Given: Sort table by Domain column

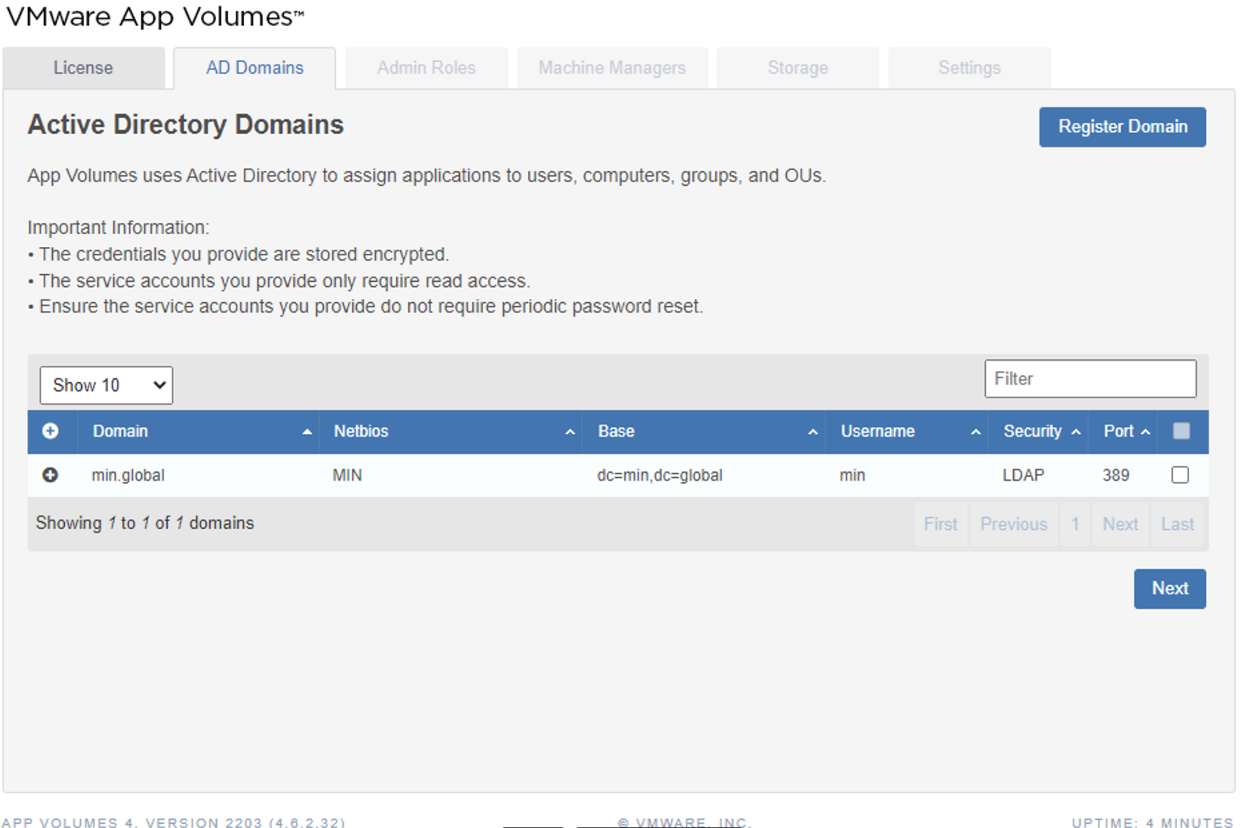Looking at the screenshot, I should coord(199,431).
